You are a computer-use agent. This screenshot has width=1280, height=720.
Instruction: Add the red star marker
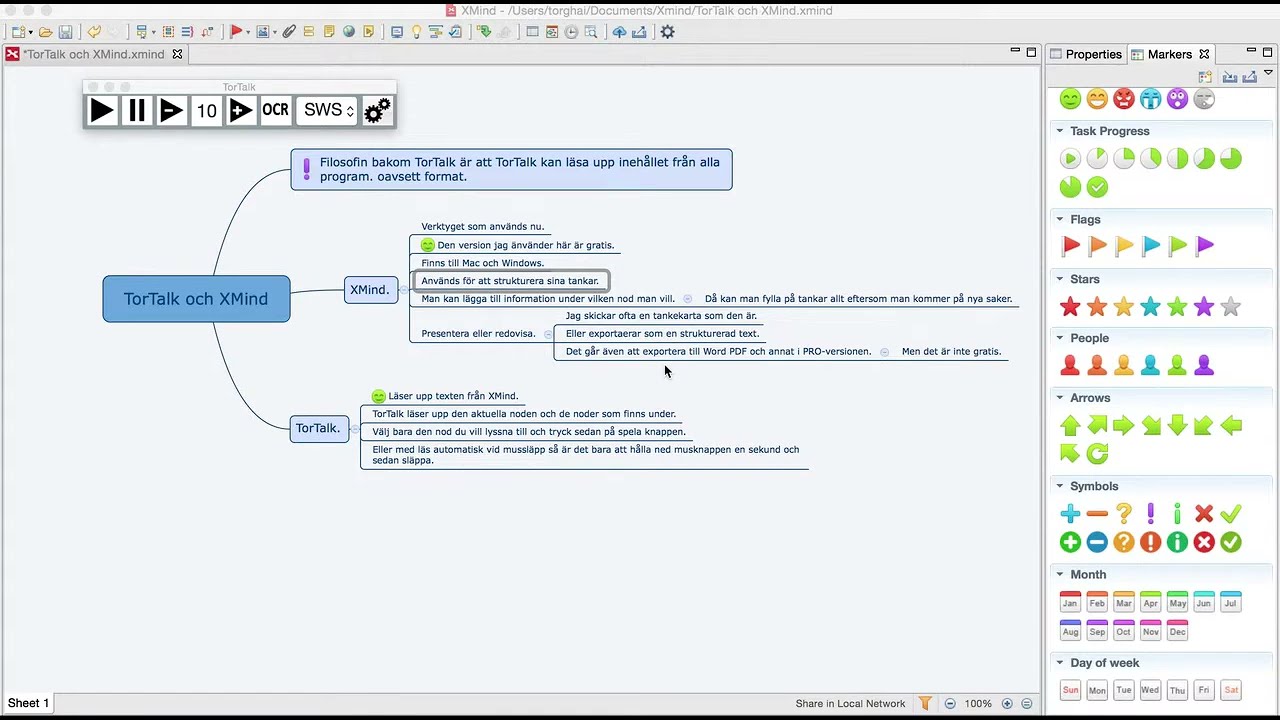point(1070,307)
